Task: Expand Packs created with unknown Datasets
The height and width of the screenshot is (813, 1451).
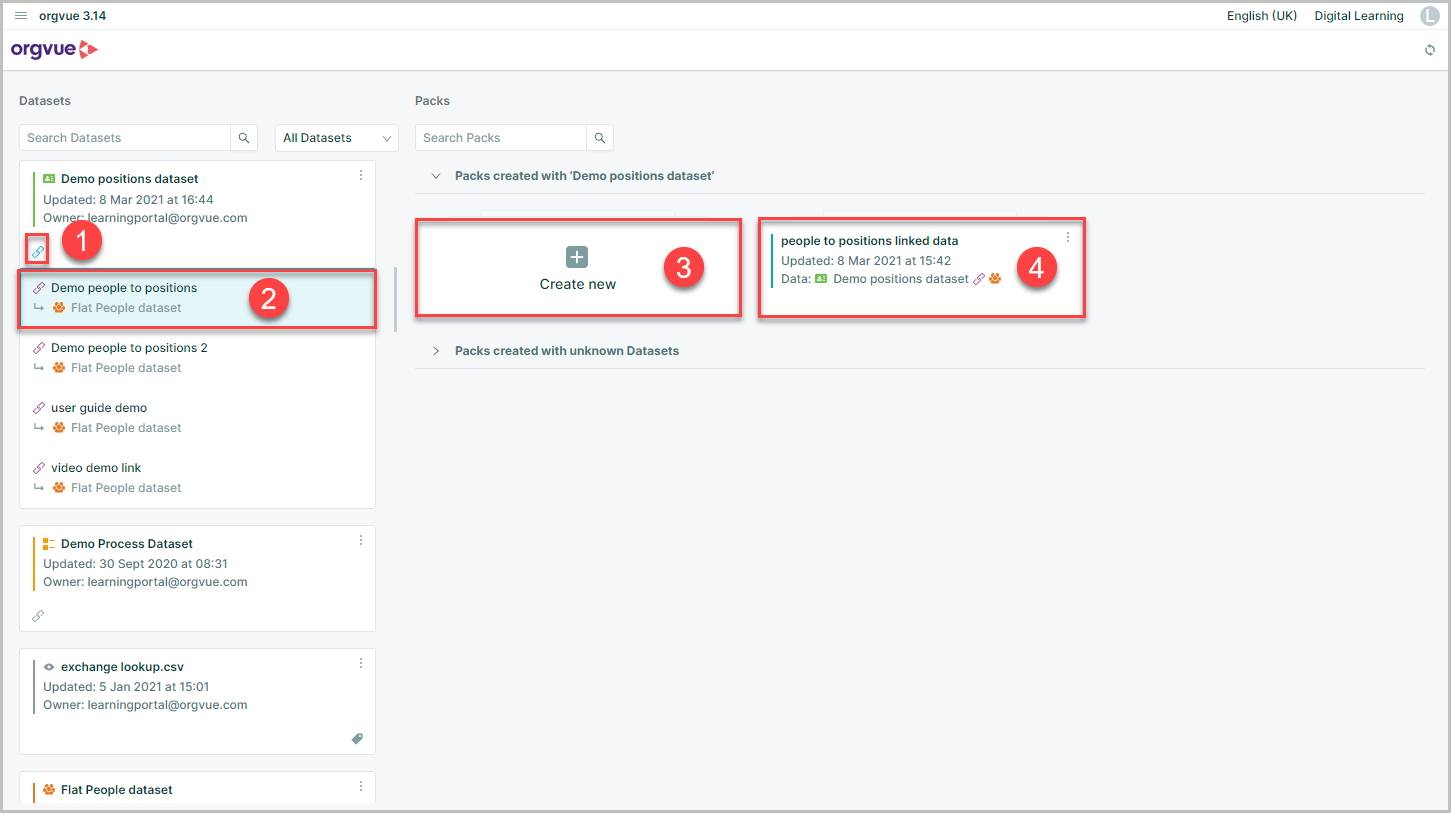Action: point(436,351)
